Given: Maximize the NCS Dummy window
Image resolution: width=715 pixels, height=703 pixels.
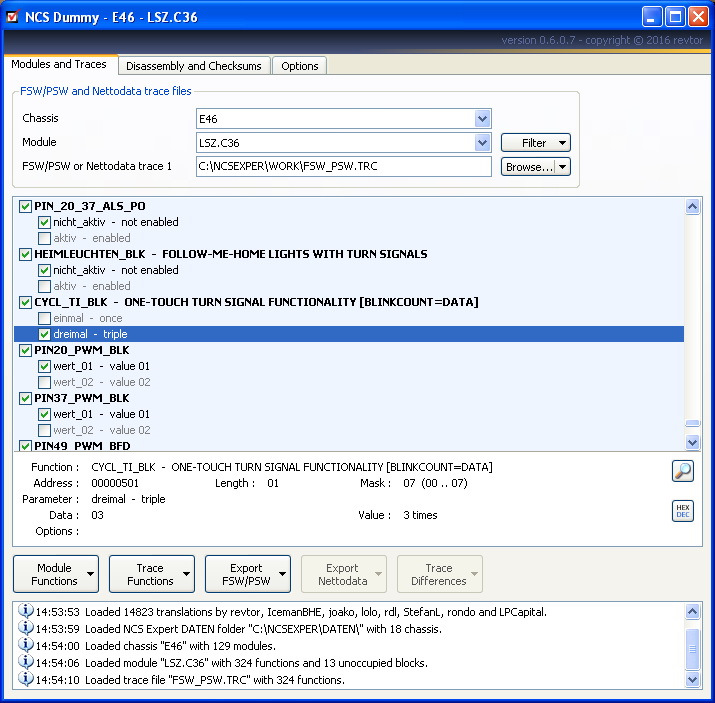Looking at the screenshot, I should coord(675,17).
